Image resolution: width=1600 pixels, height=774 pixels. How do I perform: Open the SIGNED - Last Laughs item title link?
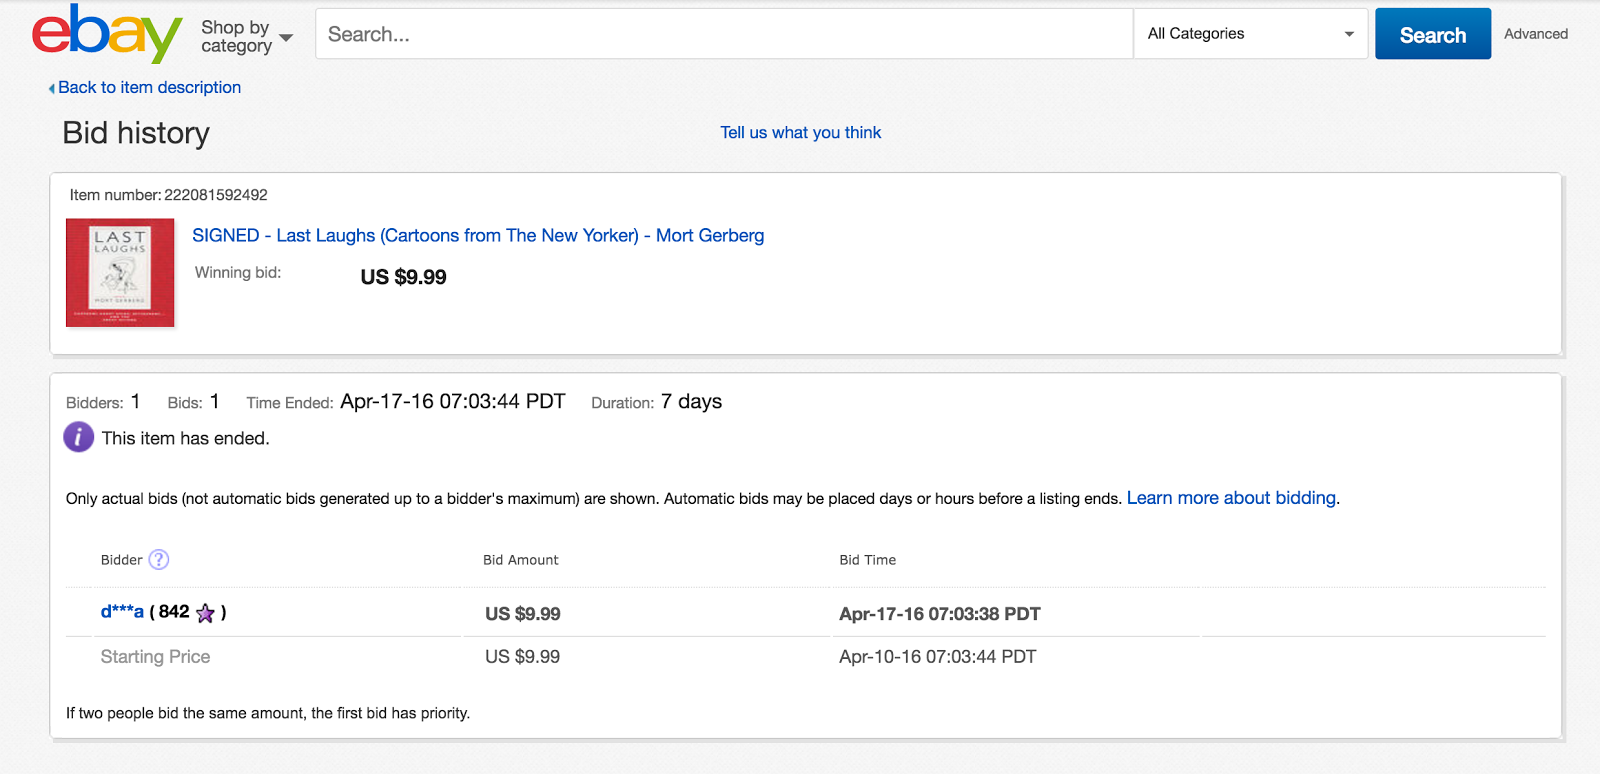477,235
